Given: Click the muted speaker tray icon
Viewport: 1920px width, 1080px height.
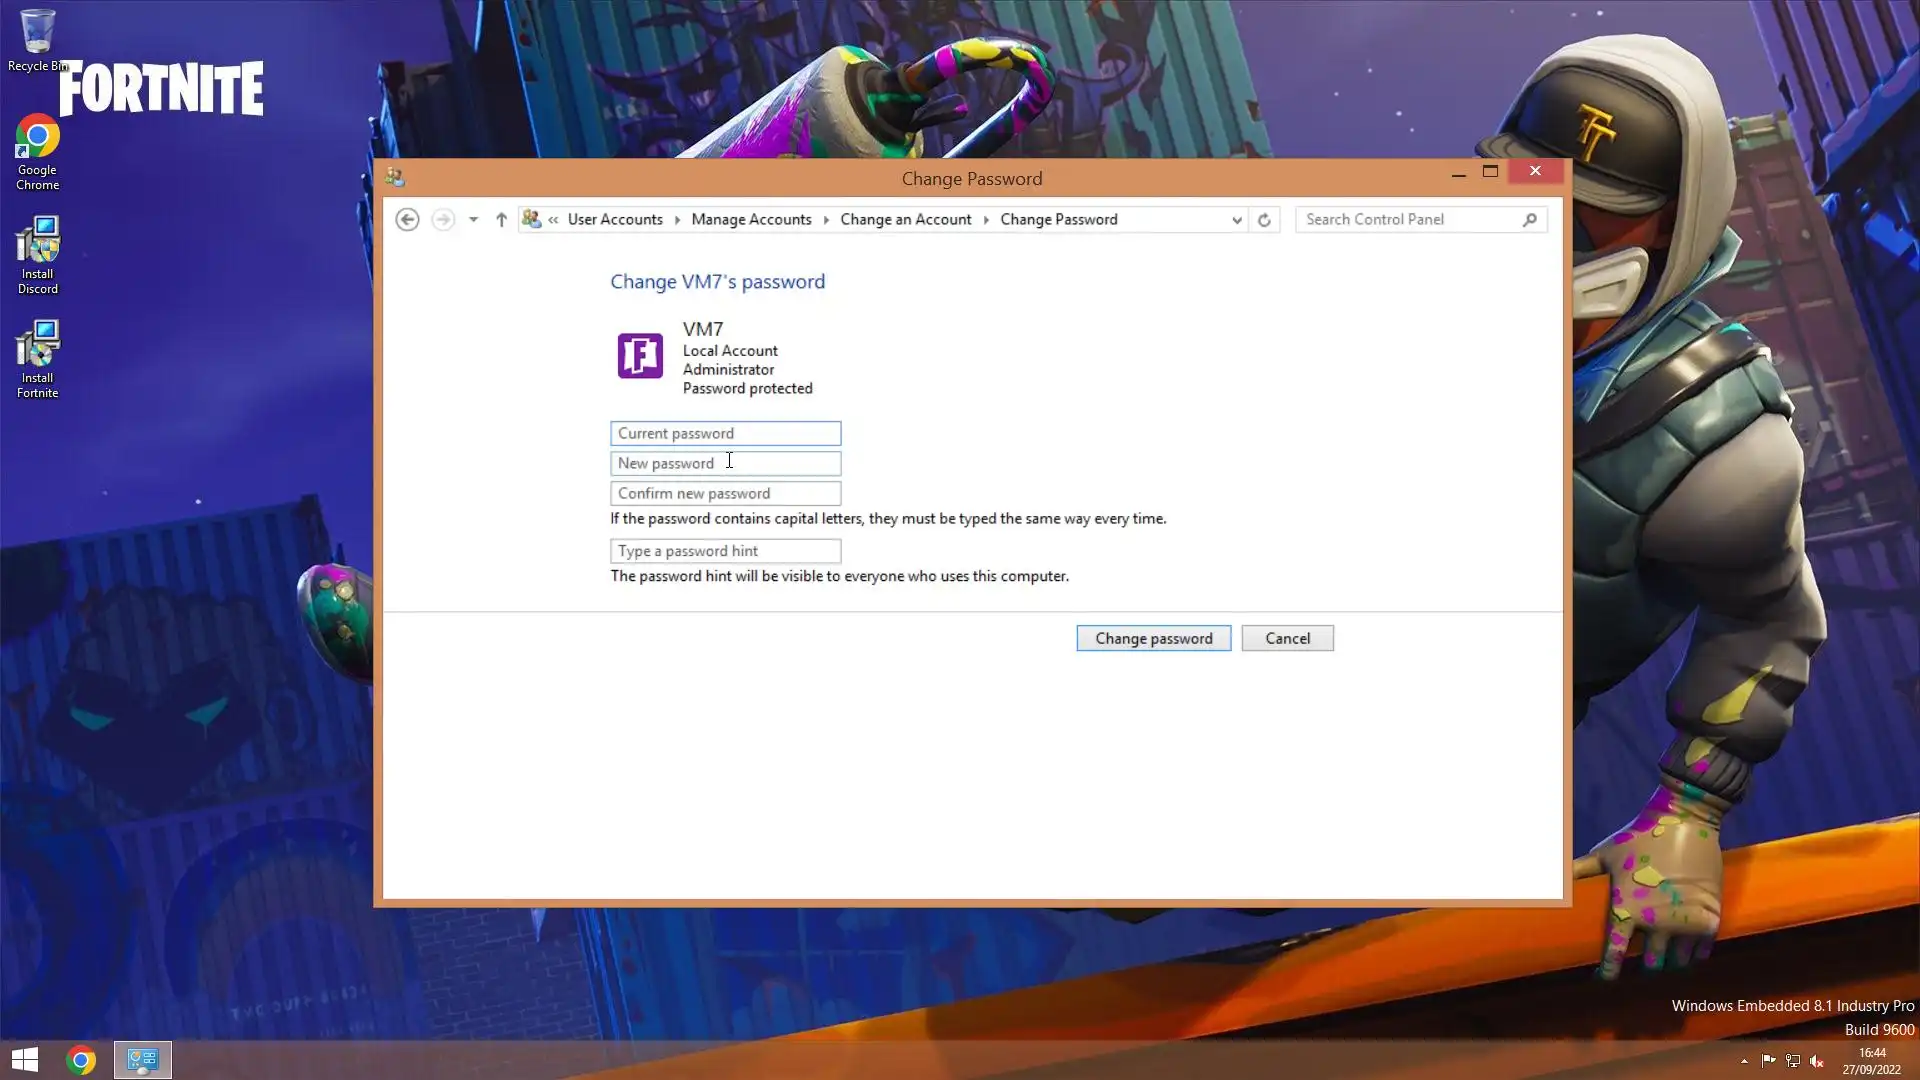Looking at the screenshot, I should click(x=1817, y=1061).
